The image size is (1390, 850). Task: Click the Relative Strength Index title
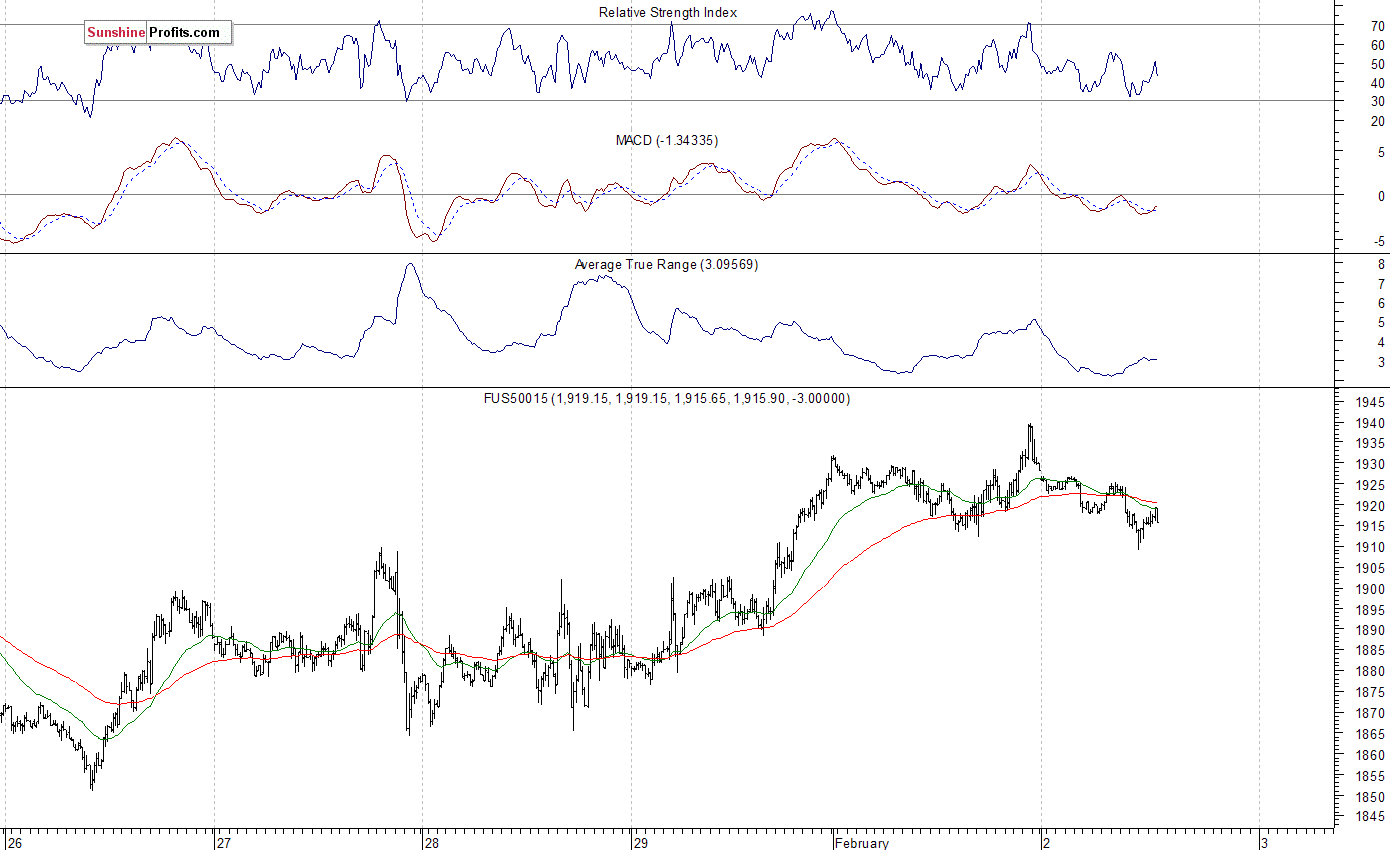pos(668,12)
